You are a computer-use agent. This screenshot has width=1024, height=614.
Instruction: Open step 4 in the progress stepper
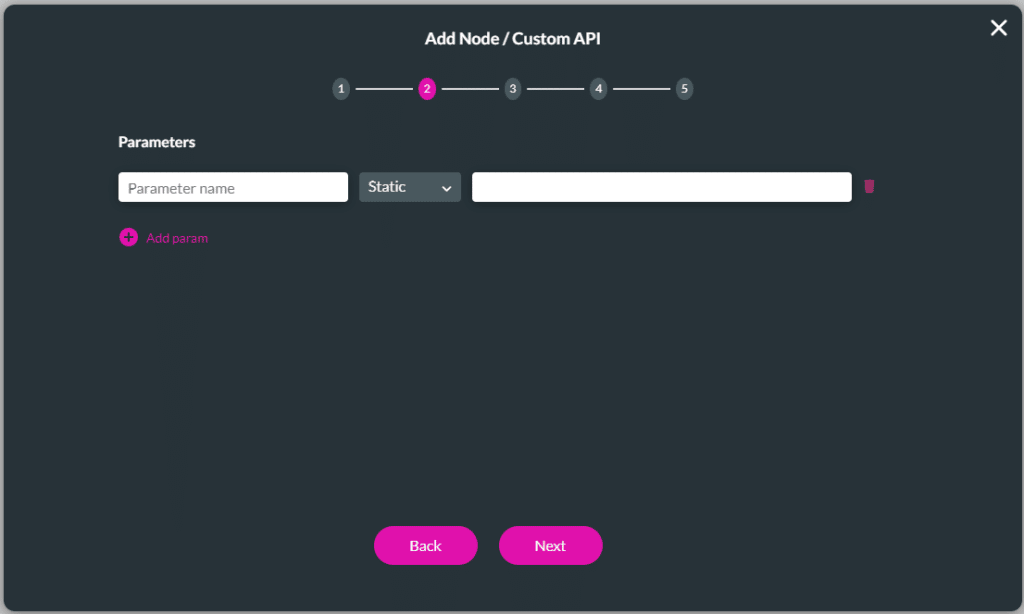598,88
